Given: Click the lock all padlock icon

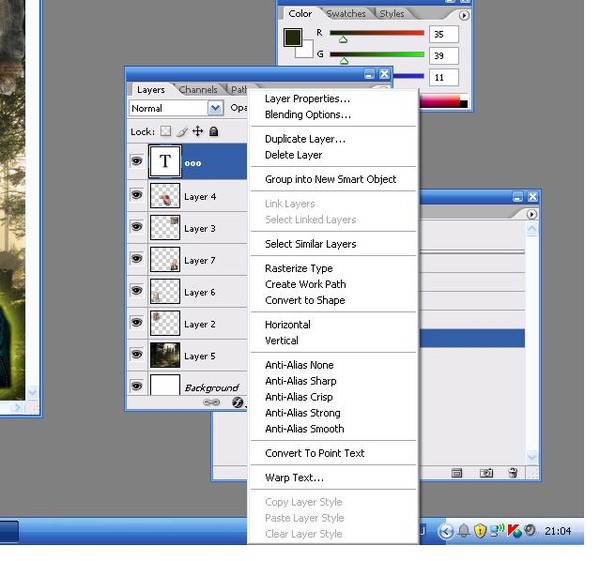Looking at the screenshot, I should click(214, 132).
